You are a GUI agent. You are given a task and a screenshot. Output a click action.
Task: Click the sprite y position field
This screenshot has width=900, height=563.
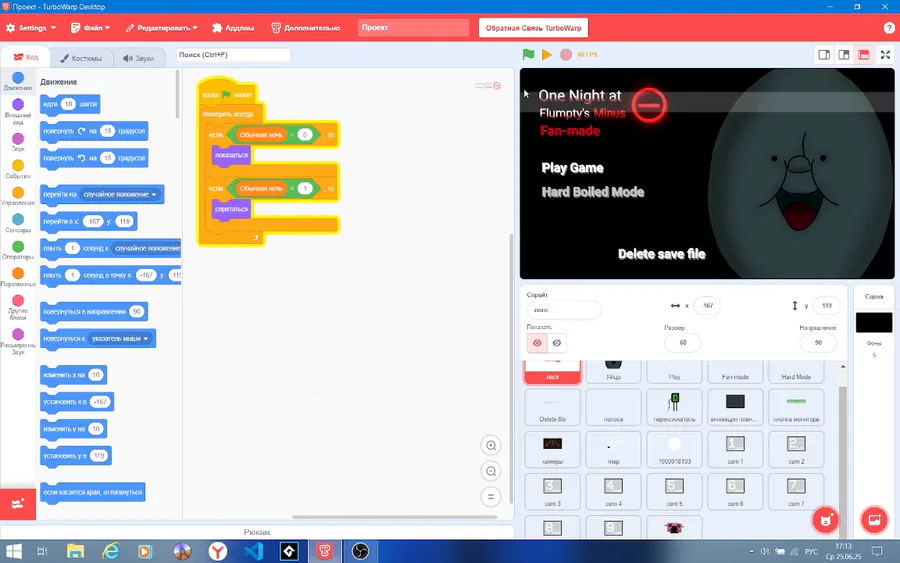coord(826,306)
